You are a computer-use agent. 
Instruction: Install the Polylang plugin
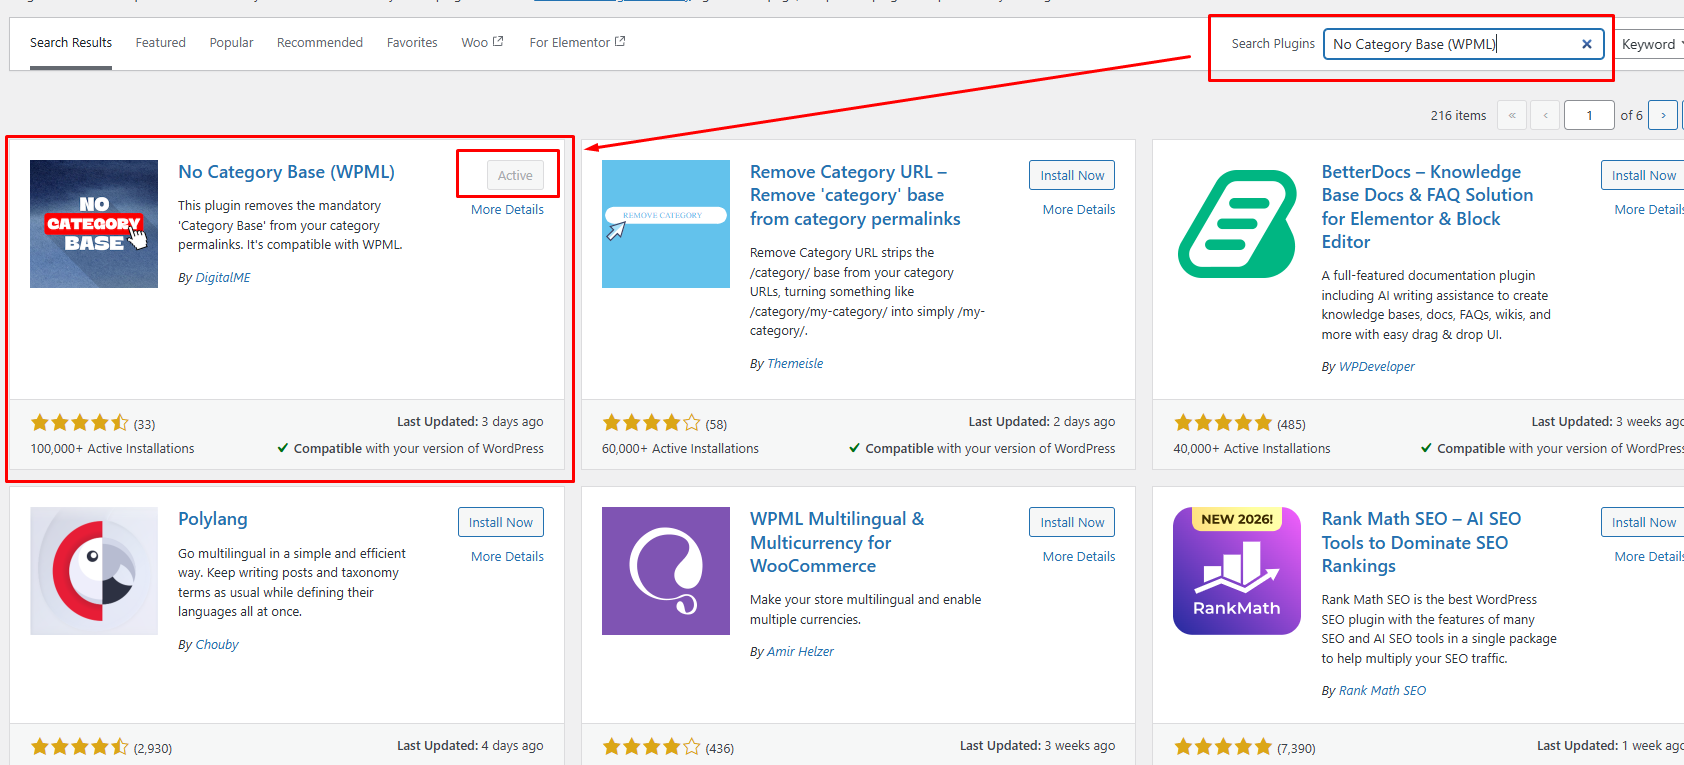pos(501,522)
